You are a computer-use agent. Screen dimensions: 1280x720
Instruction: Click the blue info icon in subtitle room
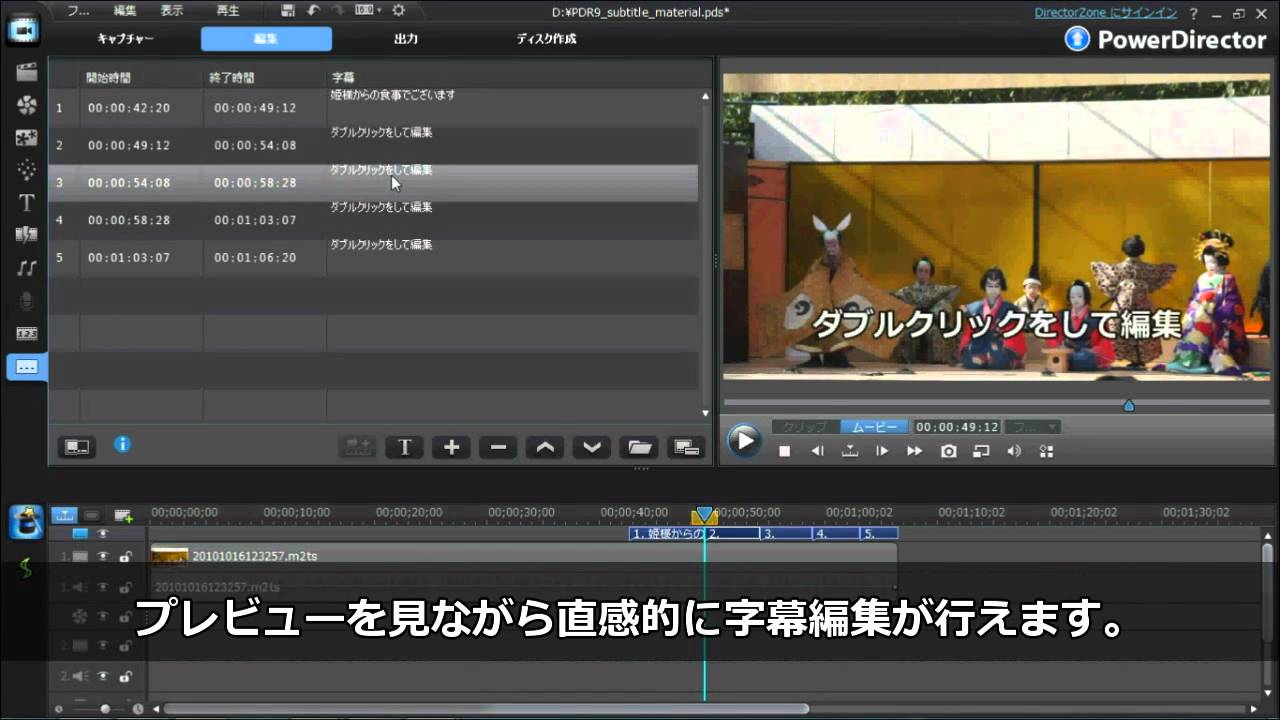123,444
